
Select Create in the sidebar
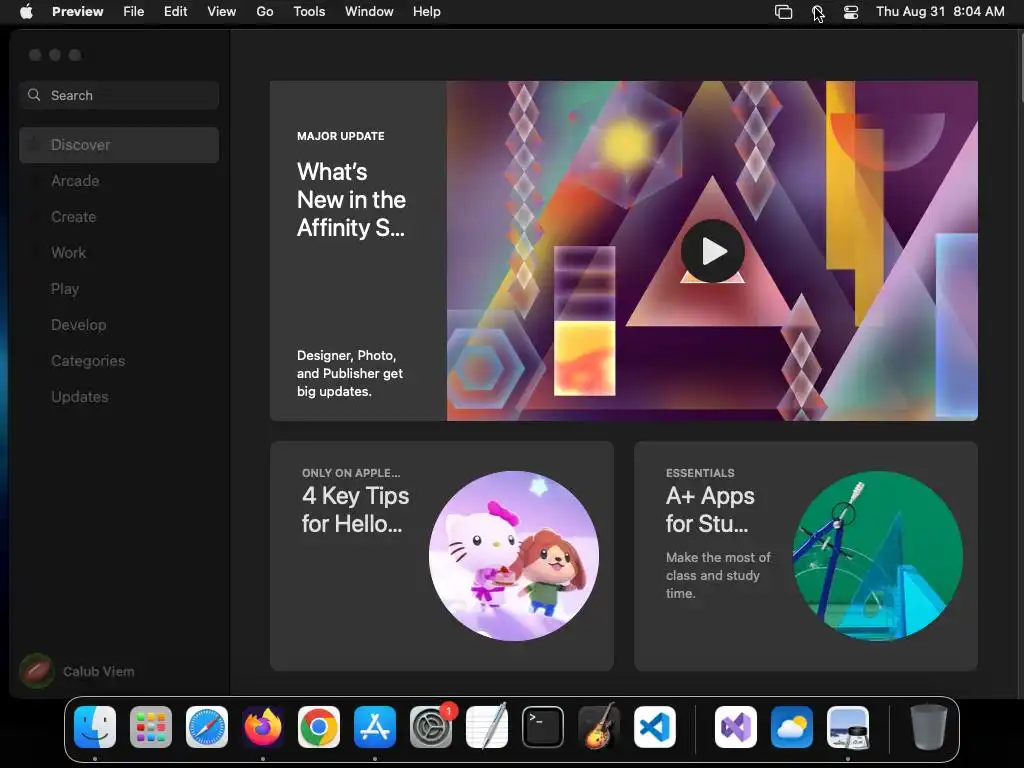click(x=119, y=217)
